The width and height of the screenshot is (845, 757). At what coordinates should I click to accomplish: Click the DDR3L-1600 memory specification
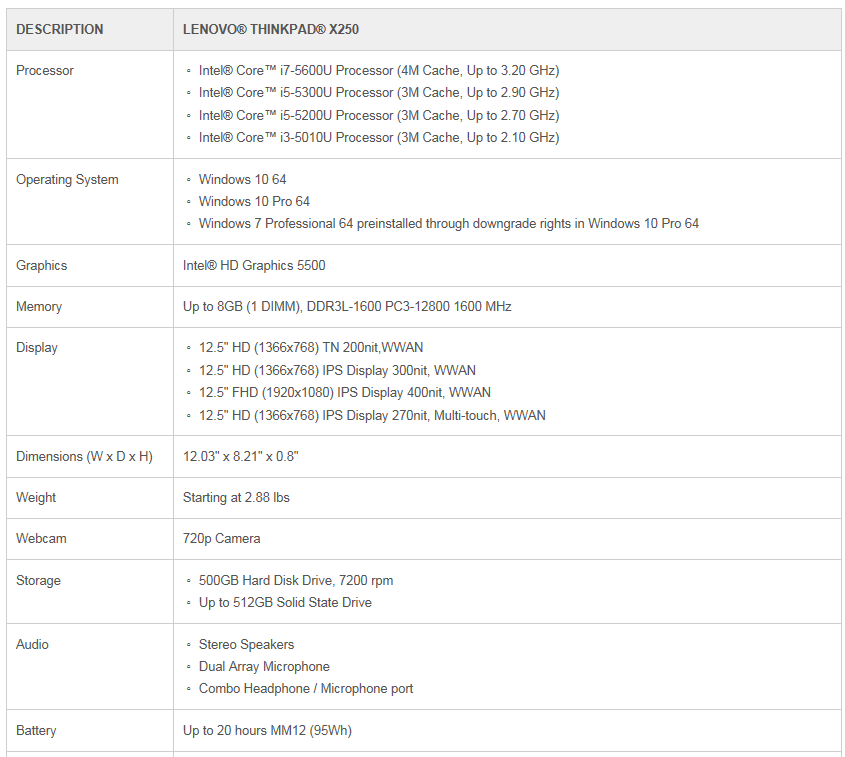[x=347, y=307]
